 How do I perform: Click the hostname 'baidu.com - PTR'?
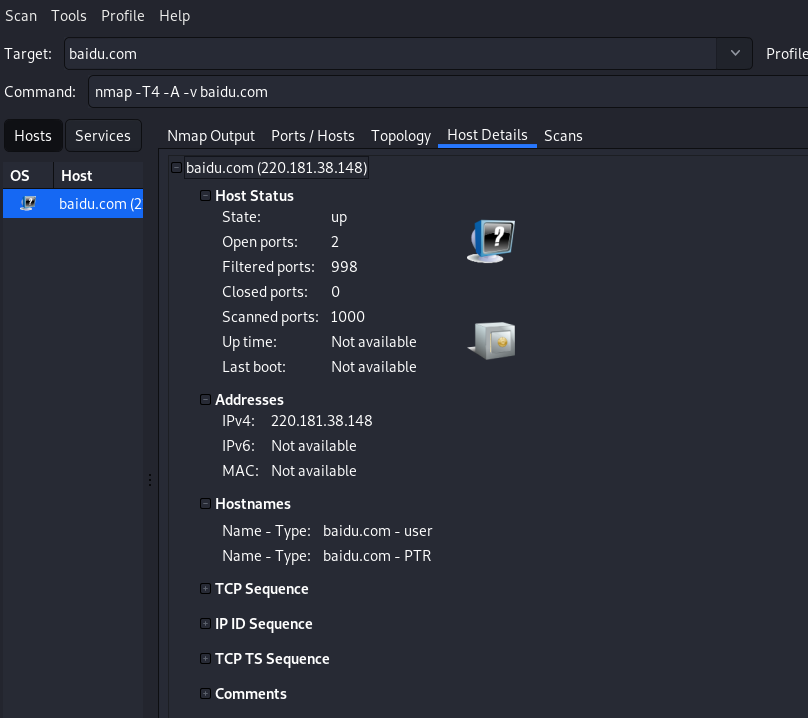click(x=377, y=556)
